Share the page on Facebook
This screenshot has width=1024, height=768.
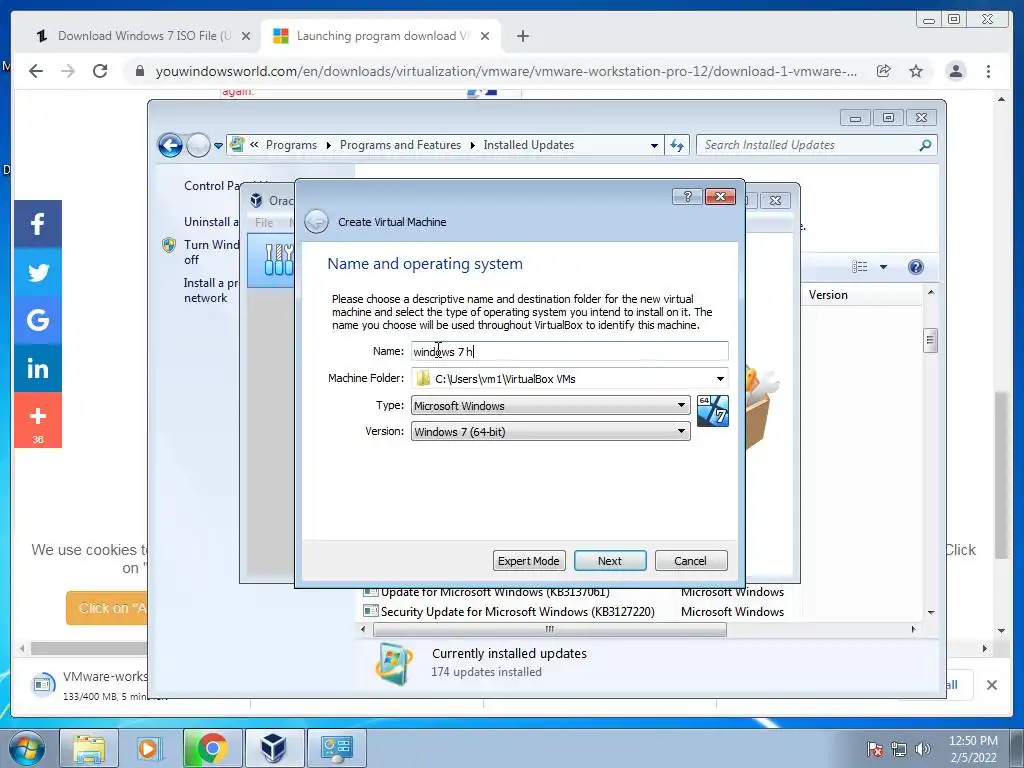(38, 224)
